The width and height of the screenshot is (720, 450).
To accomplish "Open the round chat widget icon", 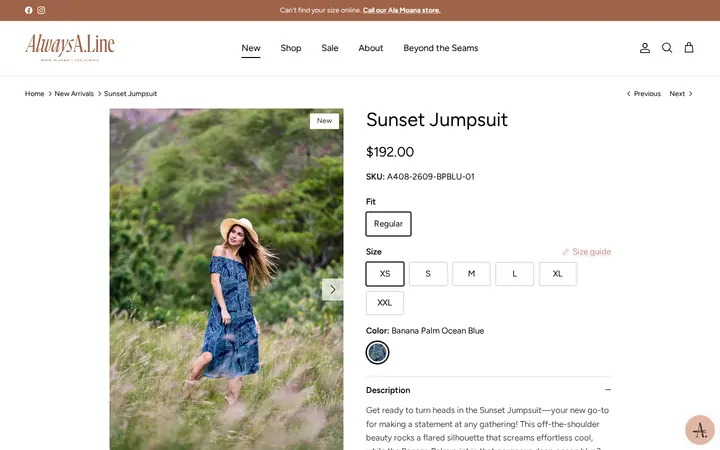I will click(x=699, y=430).
